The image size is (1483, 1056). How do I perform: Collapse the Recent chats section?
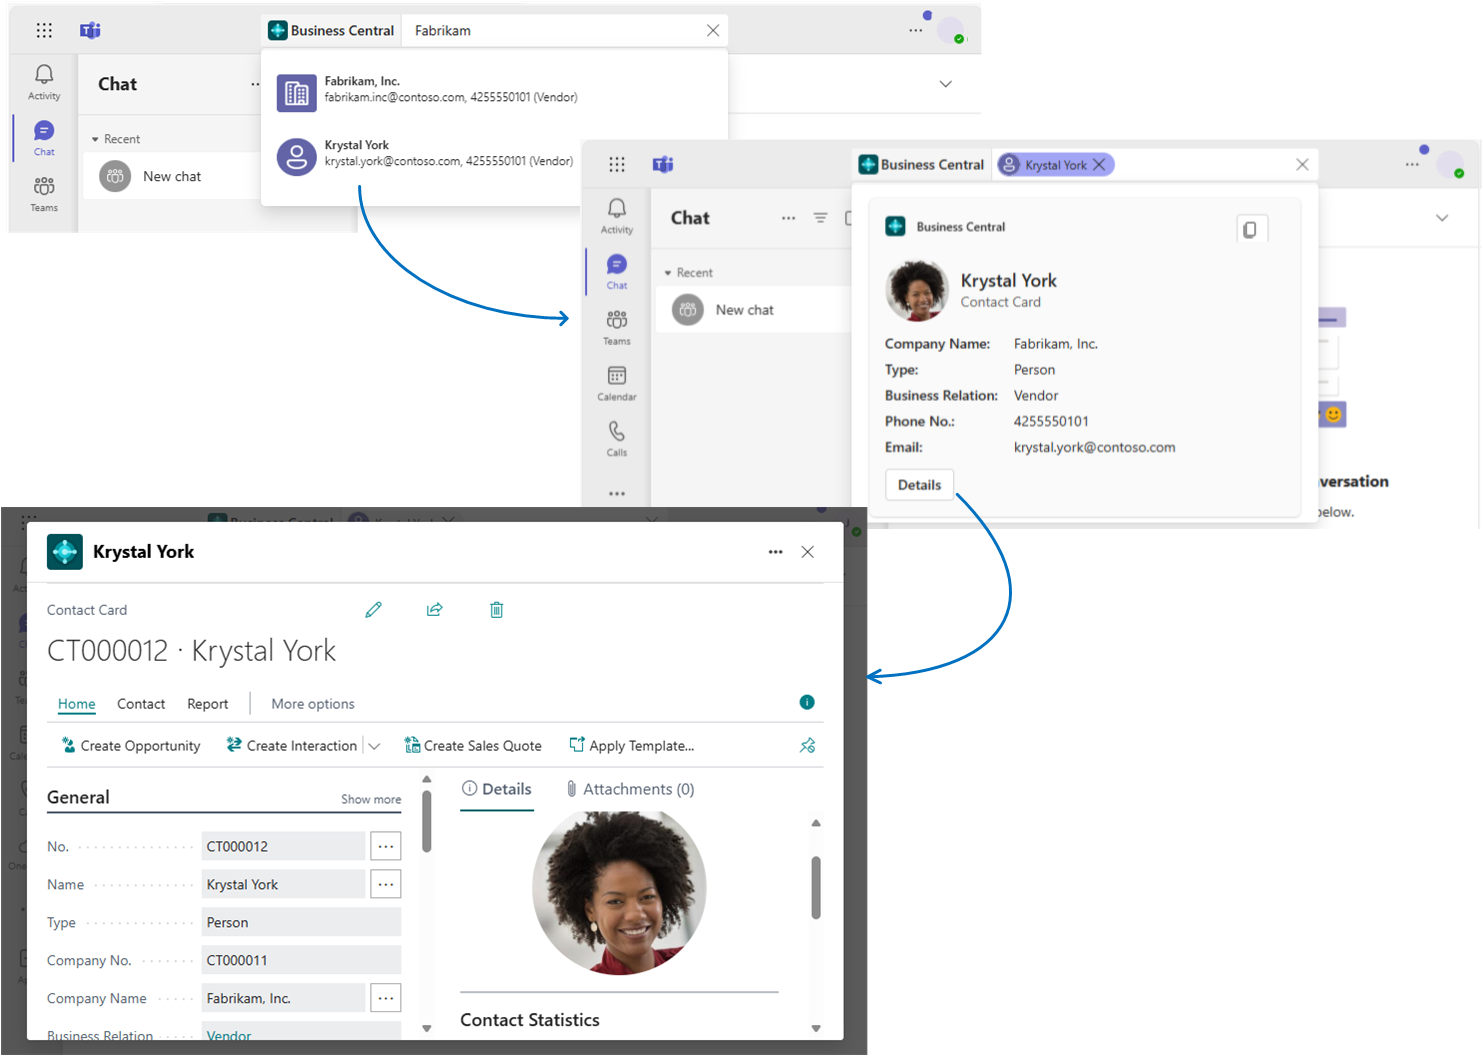coord(668,272)
